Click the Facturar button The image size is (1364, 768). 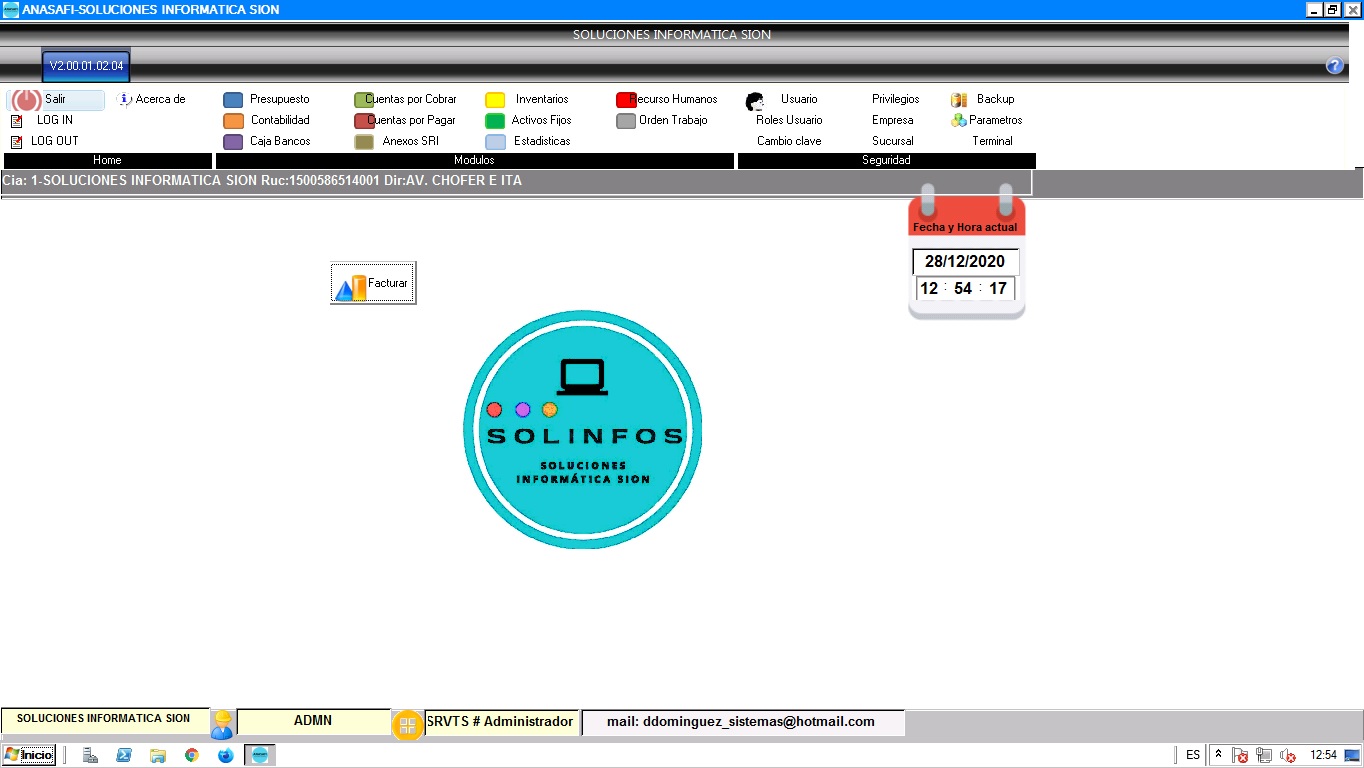click(373, 284)
